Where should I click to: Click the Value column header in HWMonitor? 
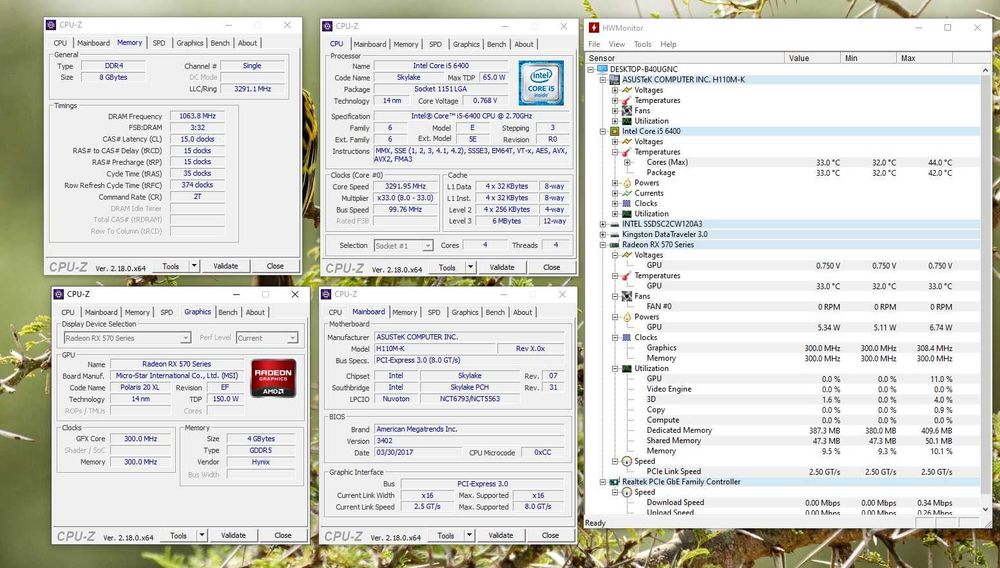(x=812, y=57)
